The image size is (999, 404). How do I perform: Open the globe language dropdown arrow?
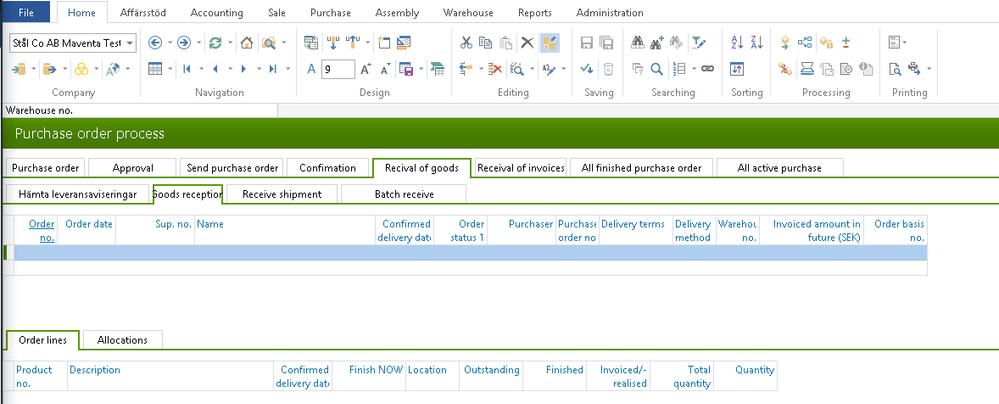127,69
